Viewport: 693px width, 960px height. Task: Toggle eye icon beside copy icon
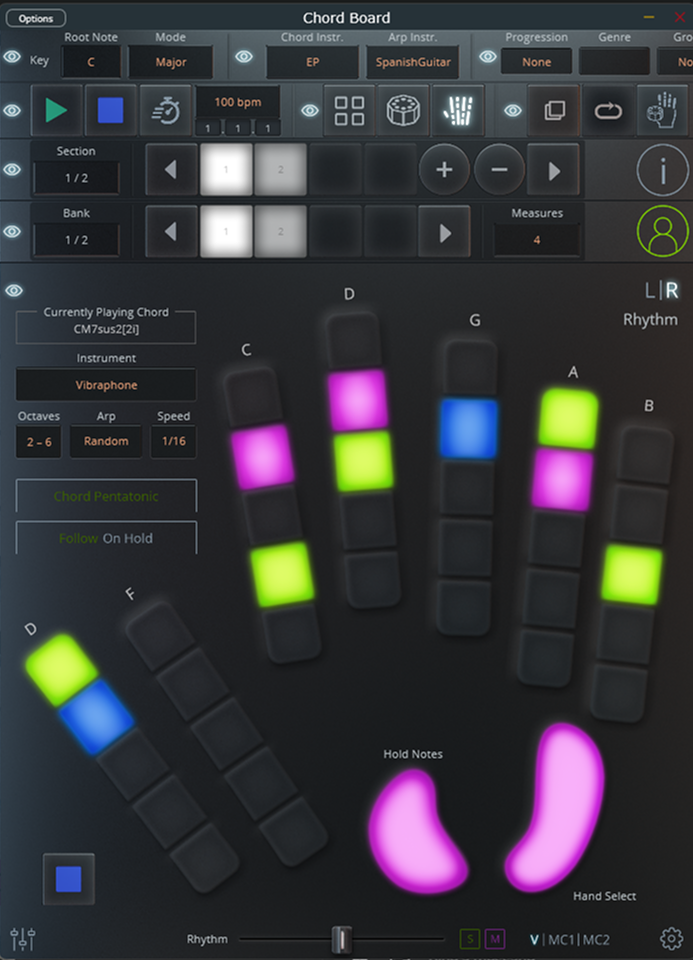click(513, 111)
